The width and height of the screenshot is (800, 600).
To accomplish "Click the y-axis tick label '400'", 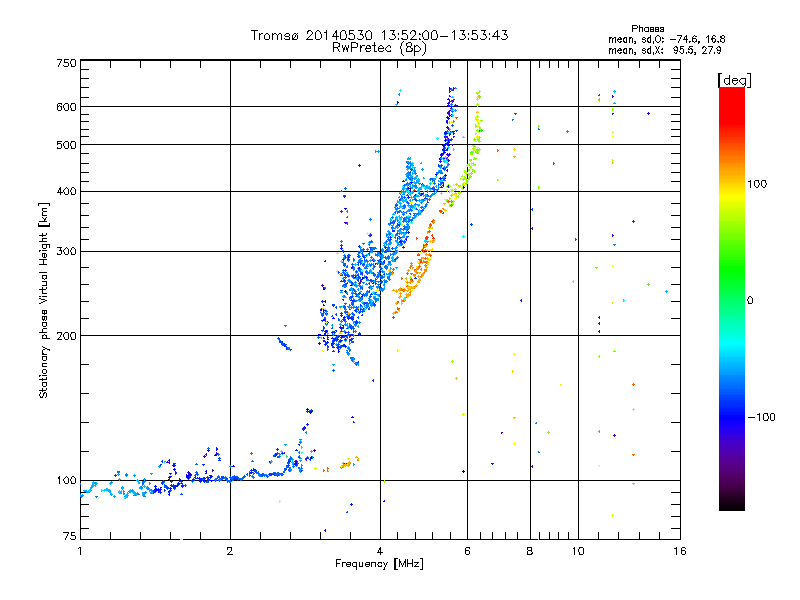I will (66, 192).
